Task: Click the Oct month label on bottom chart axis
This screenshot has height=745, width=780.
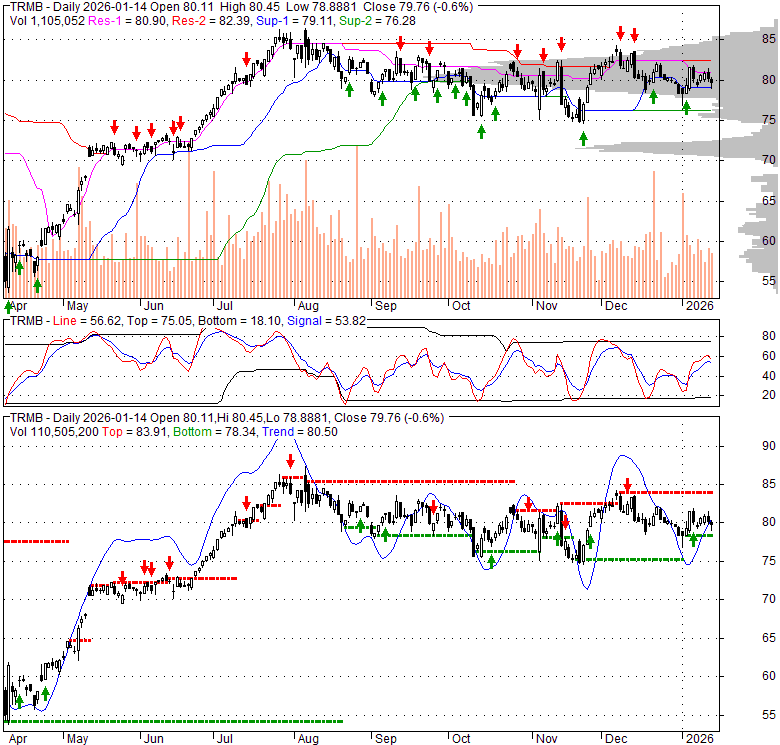Action: coord(461,739)
